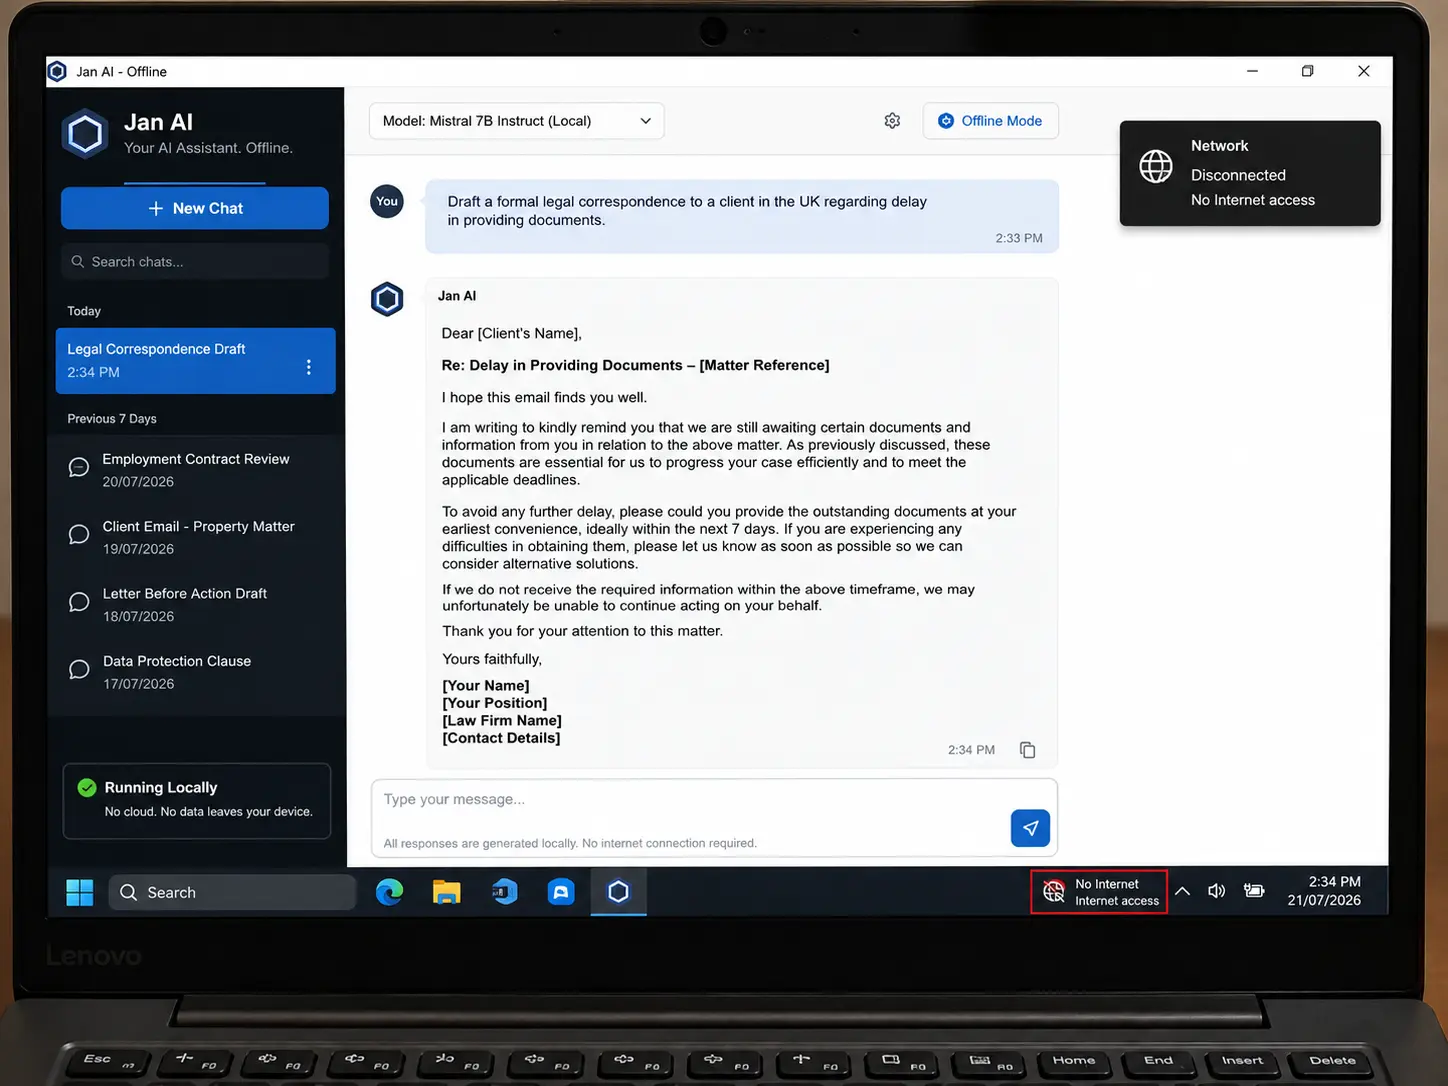Click the "[Law Firm Name]" placeholder text
The image size is (1448, 1086).
coord(502,720)
